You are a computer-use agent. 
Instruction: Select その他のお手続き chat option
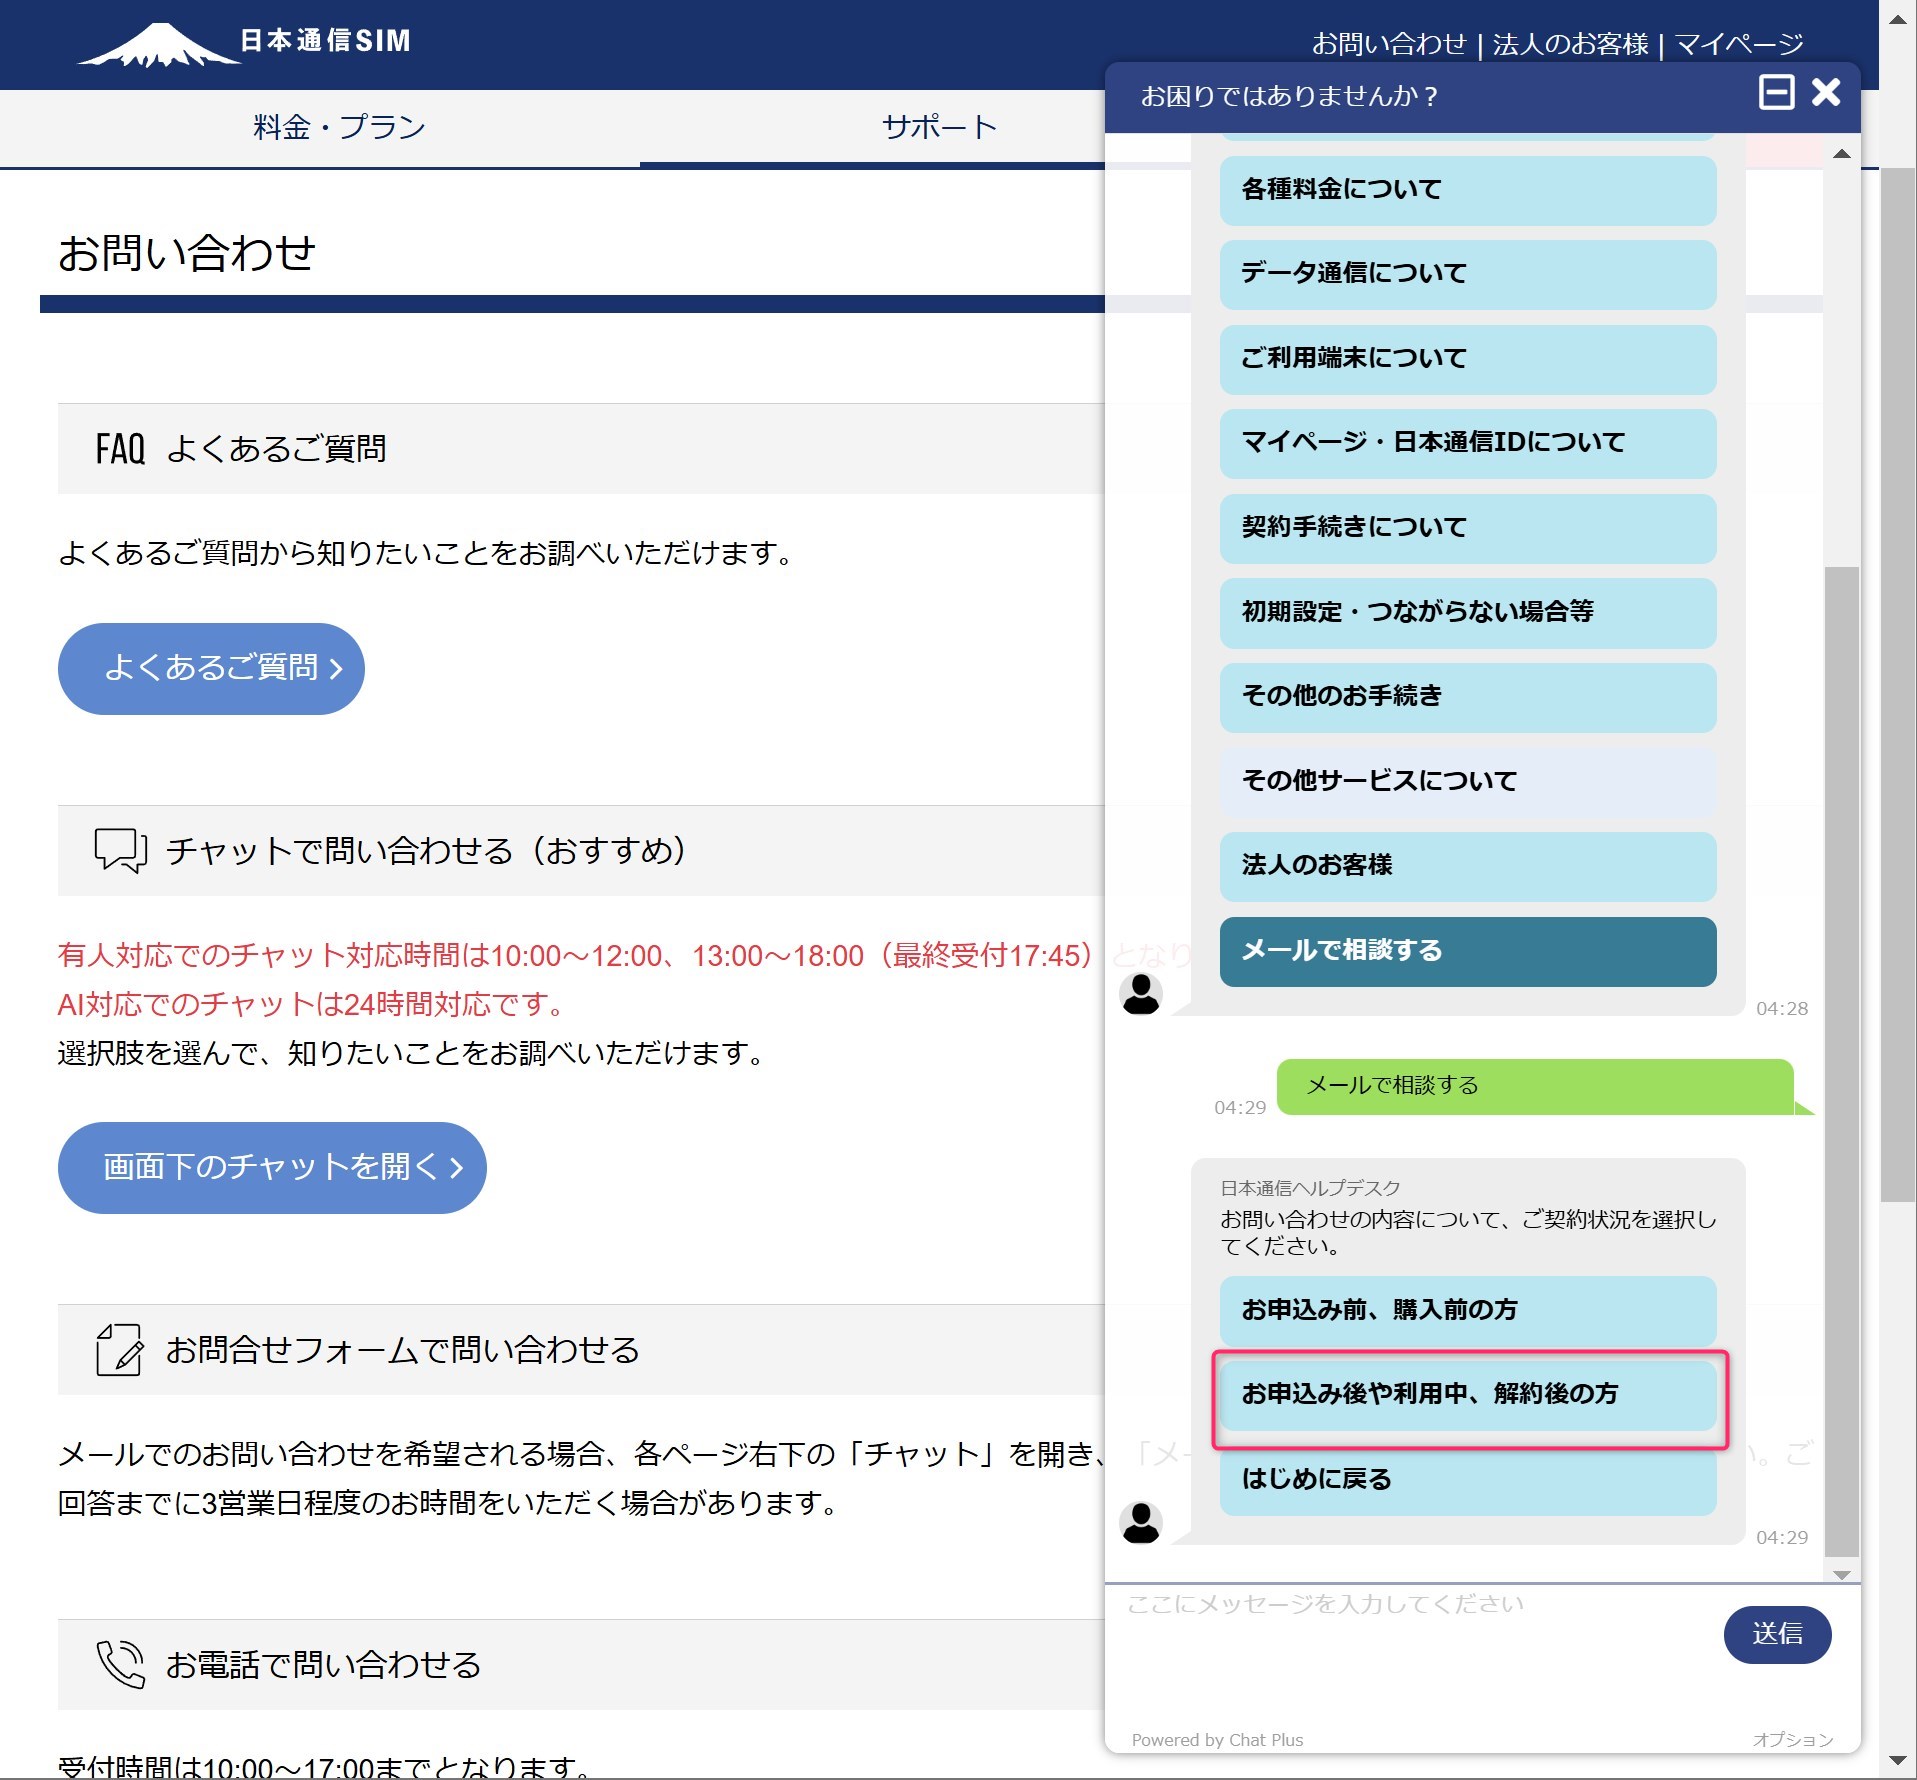coord(1468,697)
